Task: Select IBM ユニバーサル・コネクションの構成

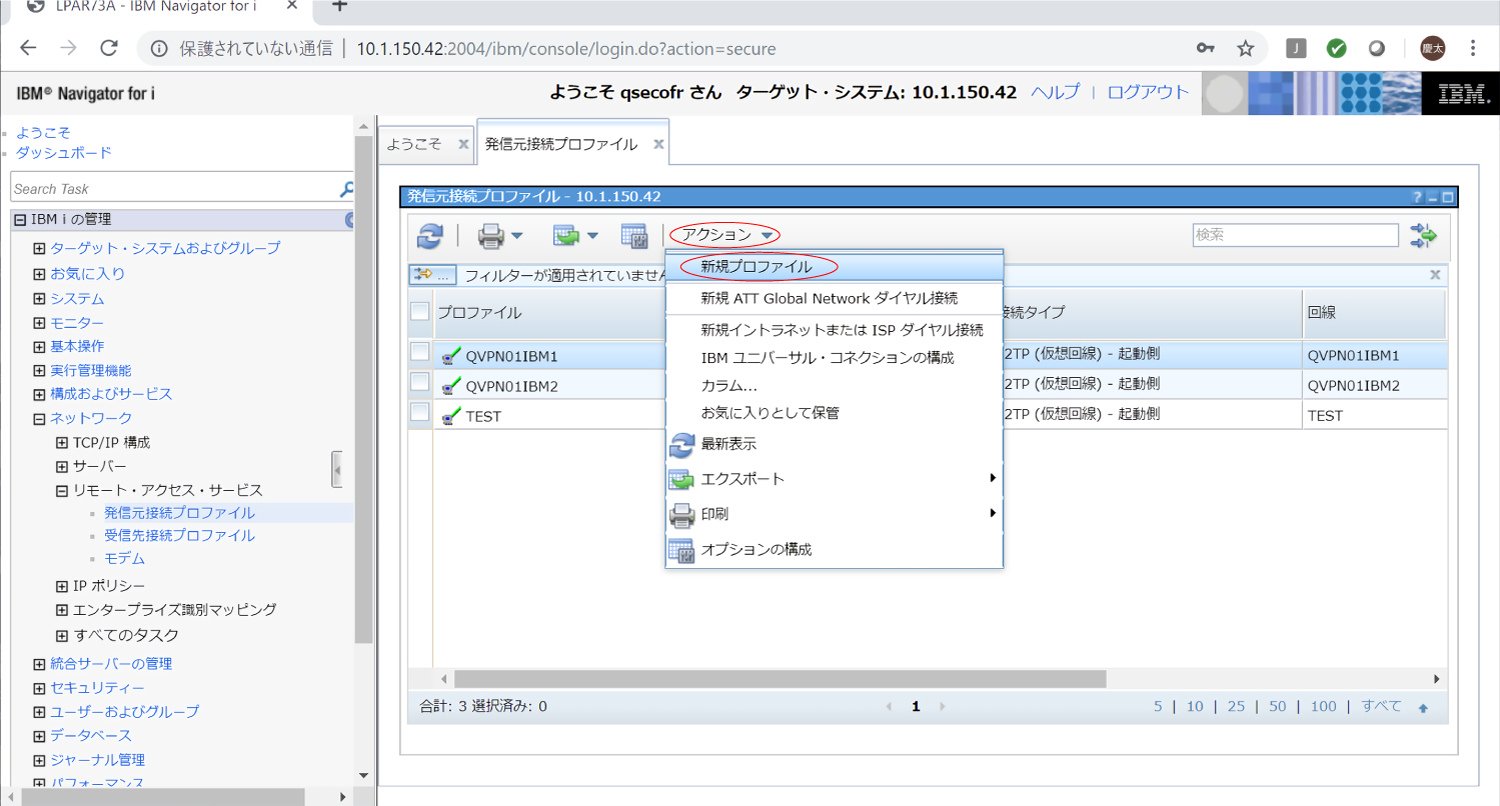Action: tap(834, 357)
